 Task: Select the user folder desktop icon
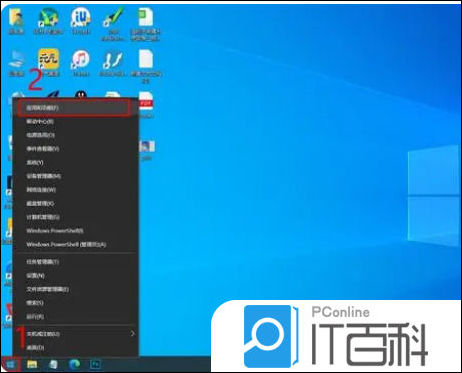click(x=16, y=21)
